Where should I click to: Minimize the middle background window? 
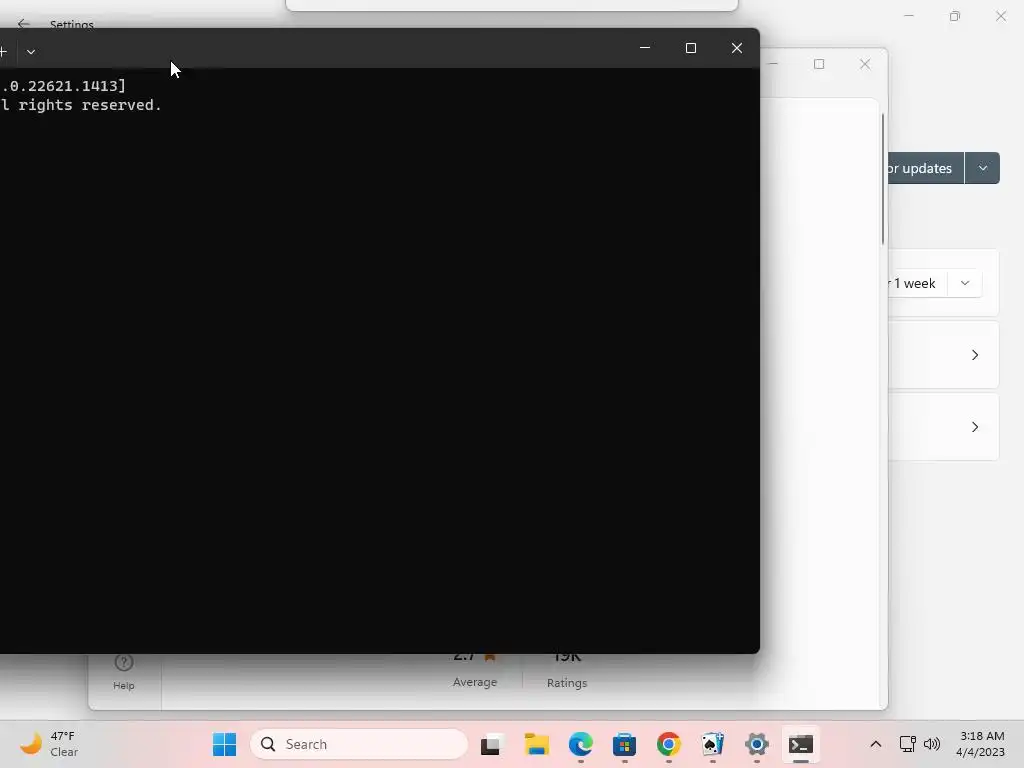click(x=773, y=64)
